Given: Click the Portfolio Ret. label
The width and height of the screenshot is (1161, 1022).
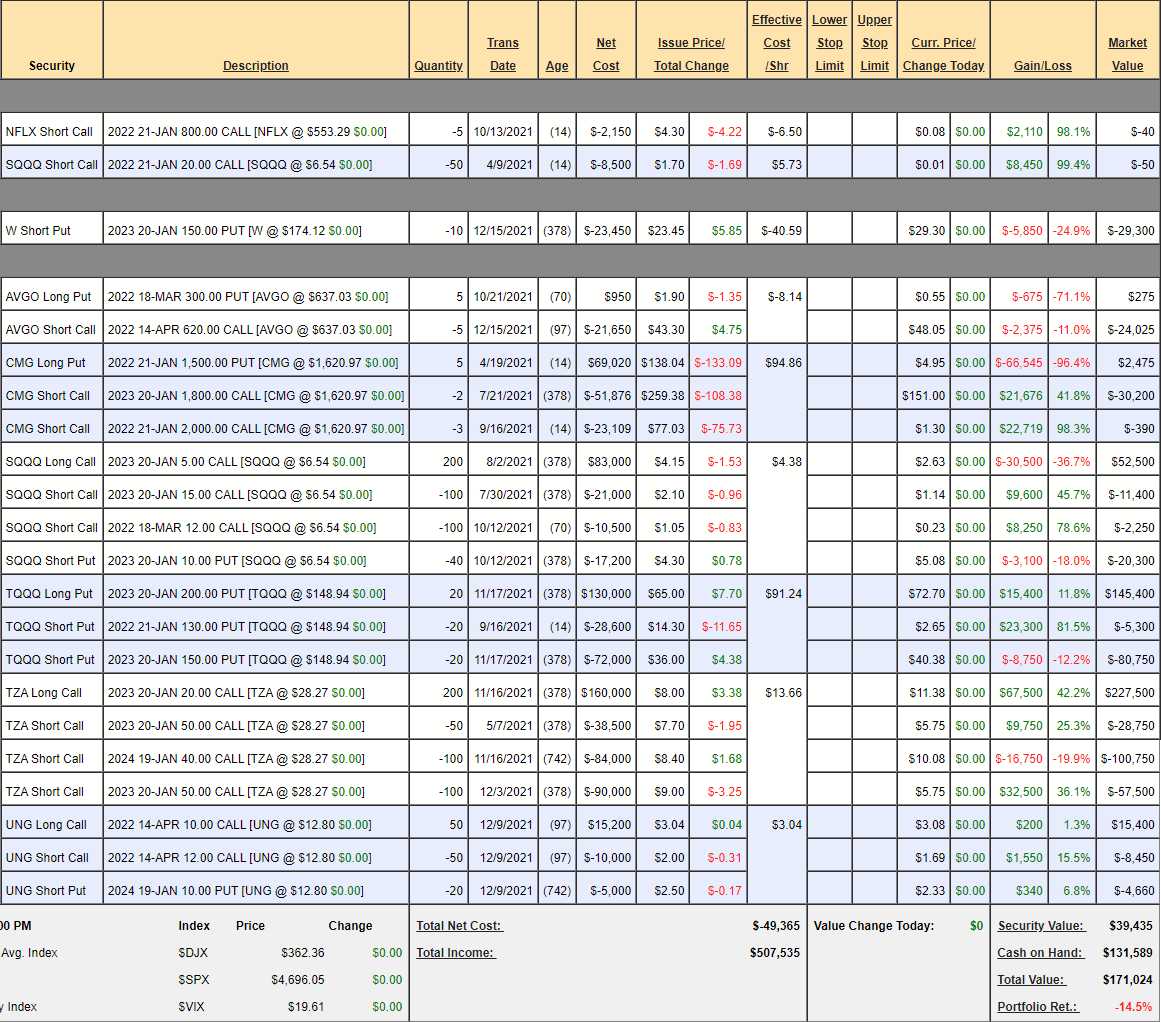Looking at the screenshot, I should click(x=1037, y=1007).
